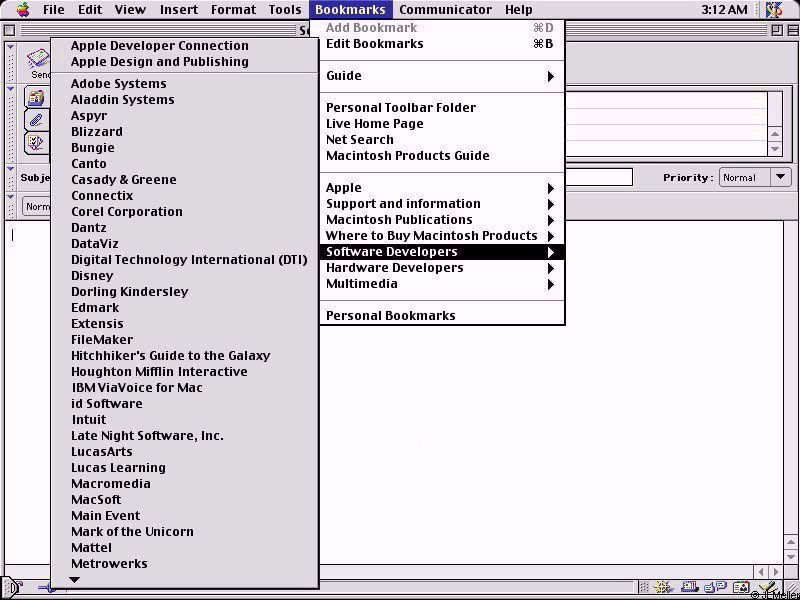Open the Disney bookmark
Viewport: 800px width, 600px height.
click(x=185, y=276)
